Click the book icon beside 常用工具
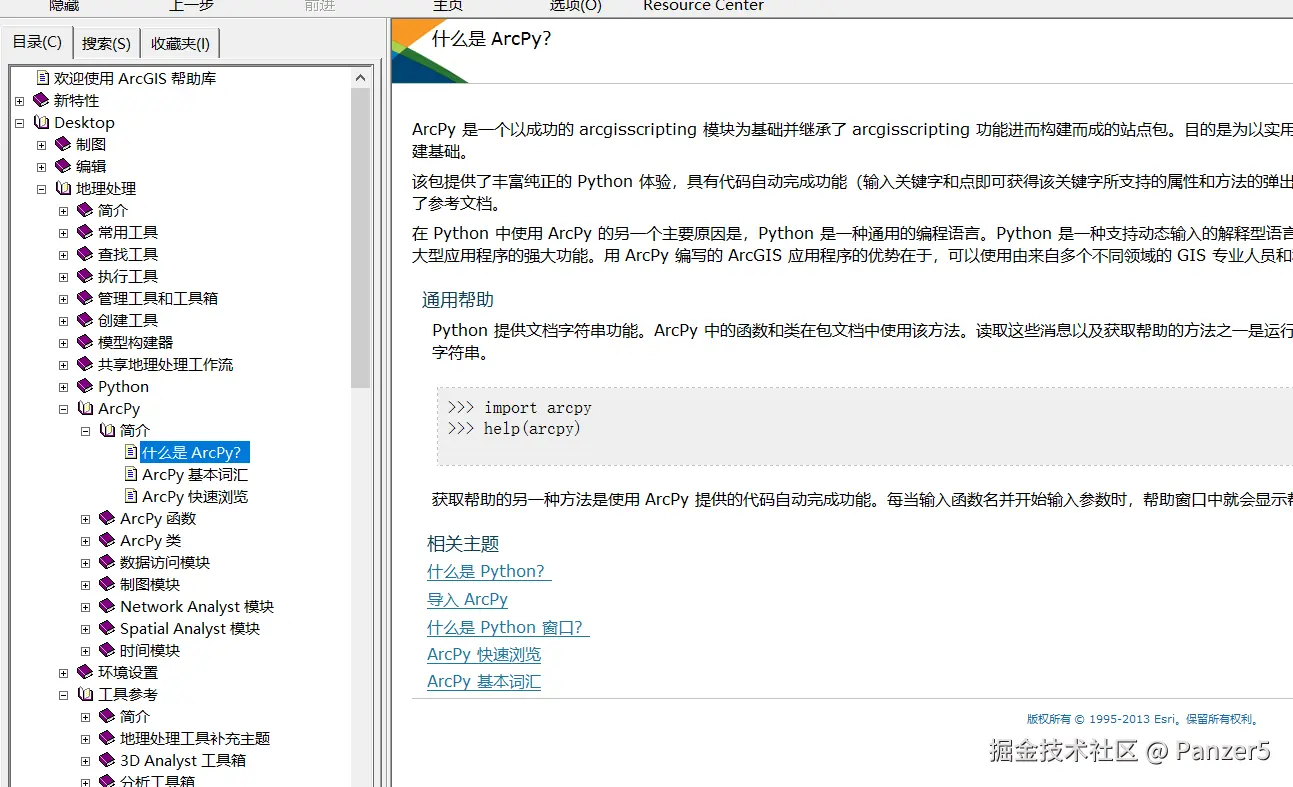The image size is (1293, 787). pyautogui.click(x=85, y=232)
